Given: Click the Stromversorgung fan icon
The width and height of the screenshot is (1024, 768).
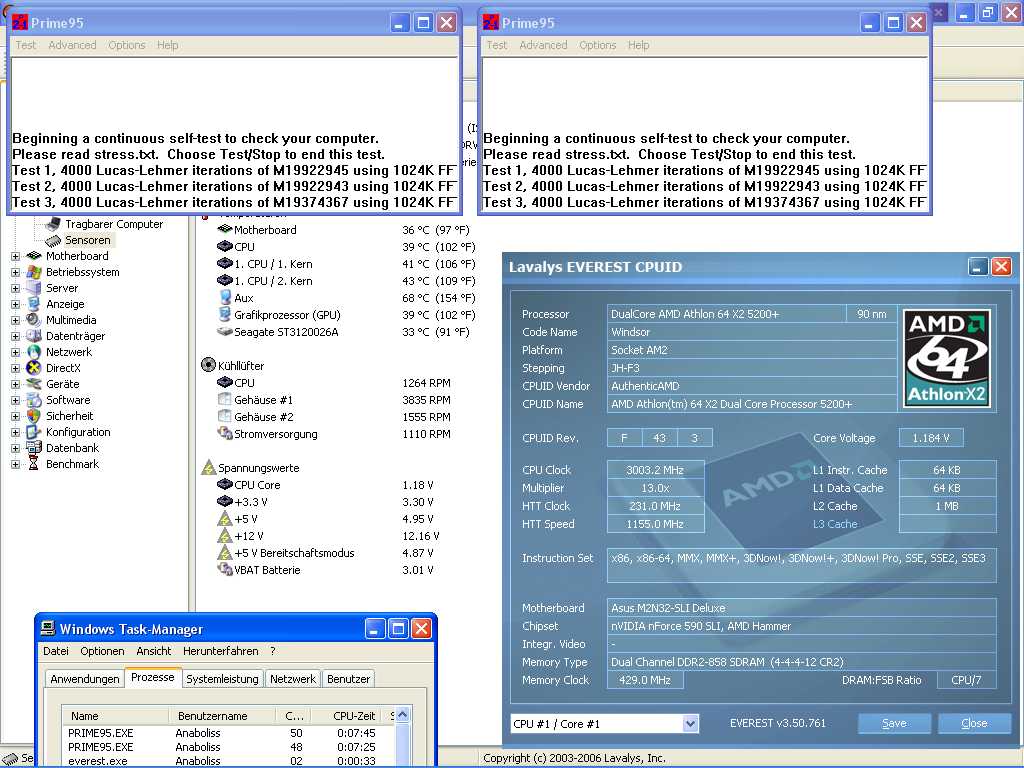Looking at the screenshot, I should coord(225,434).
